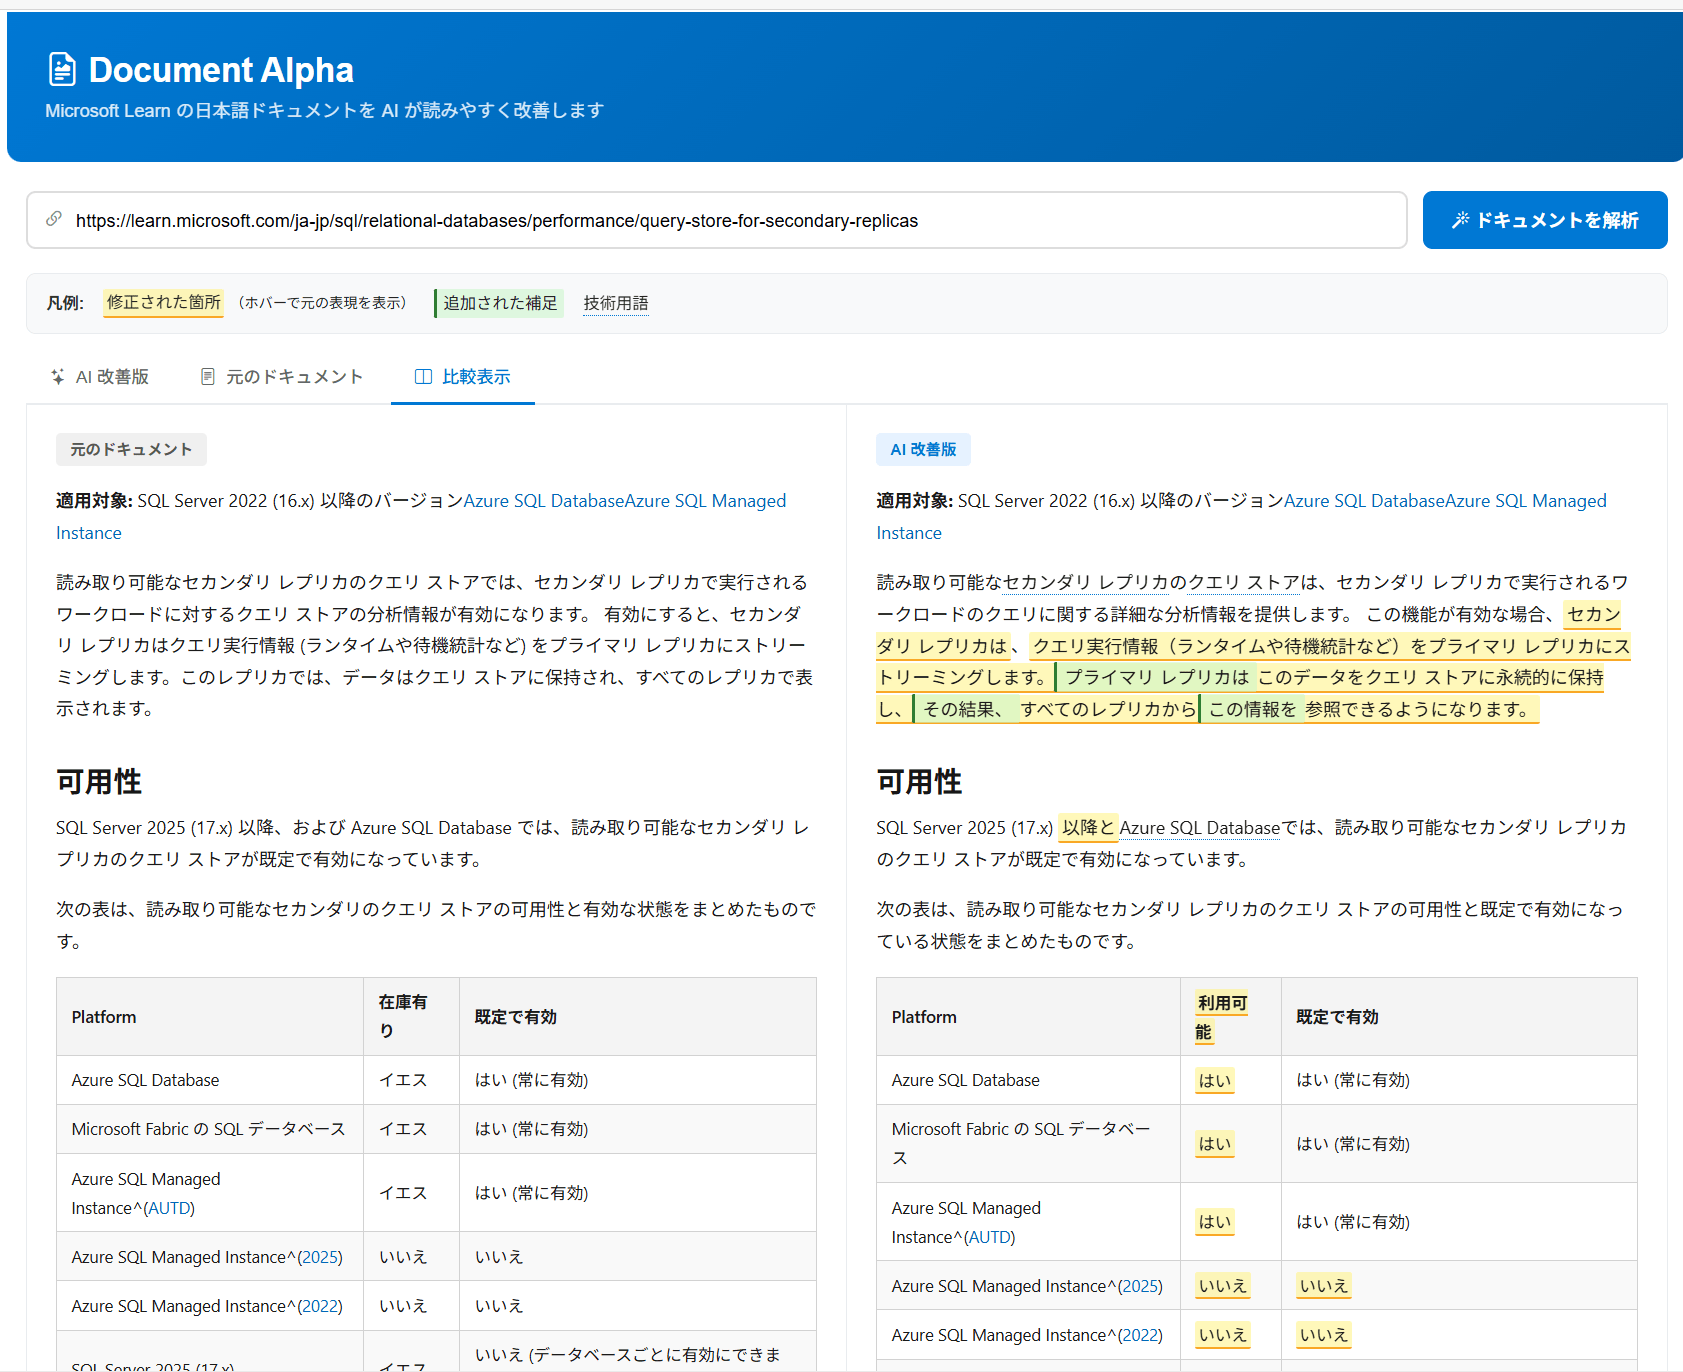Viewport: 1683px width, 1372px height.
Task: Click the highlighted 以降と correction
Action: (1088, 828)
